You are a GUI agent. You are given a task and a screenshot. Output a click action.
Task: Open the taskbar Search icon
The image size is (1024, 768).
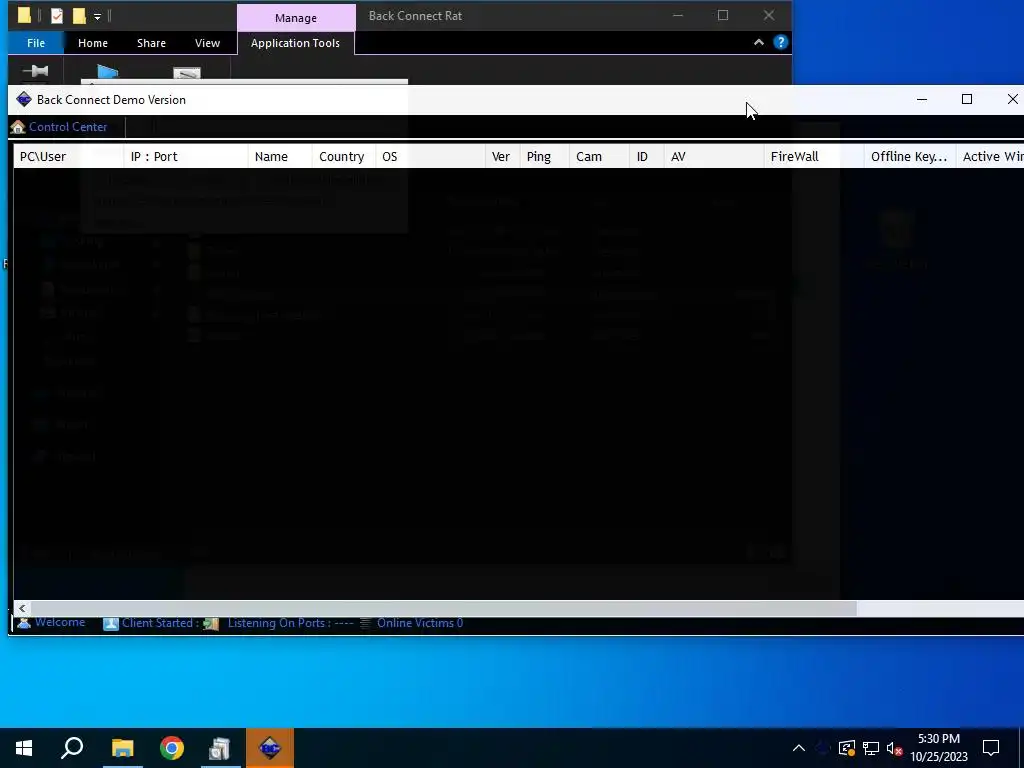click(x=72, y=748)
